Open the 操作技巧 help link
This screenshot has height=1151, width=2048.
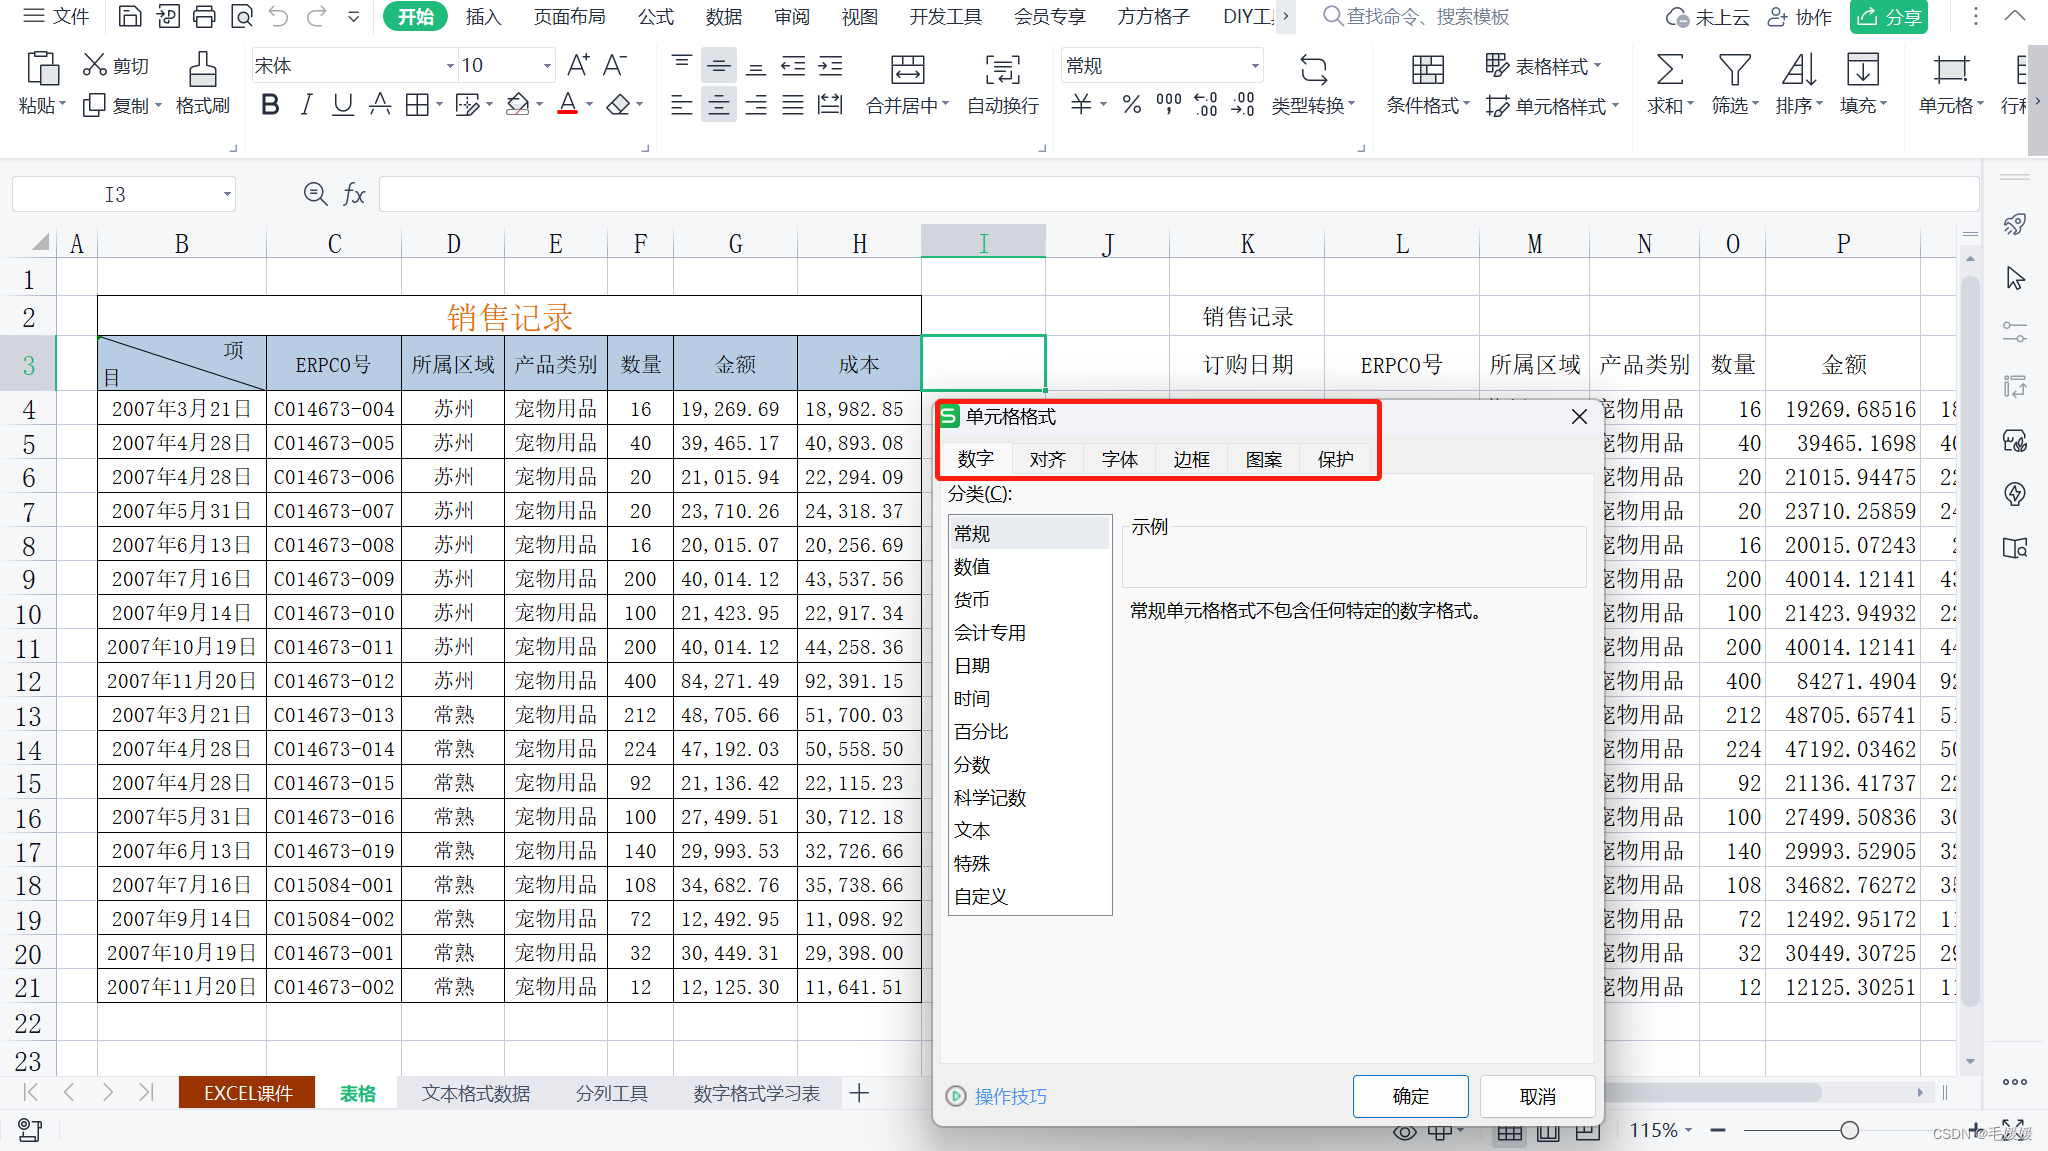(1010, 1096)
